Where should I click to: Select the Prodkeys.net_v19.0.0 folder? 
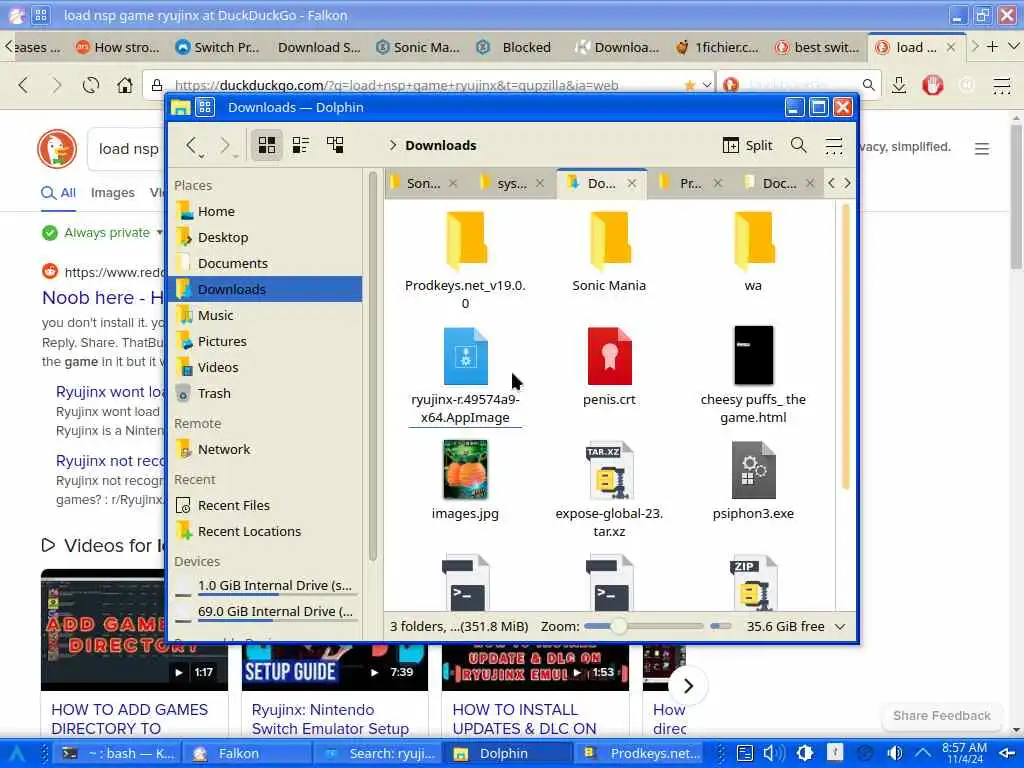(x=465, y=260)
